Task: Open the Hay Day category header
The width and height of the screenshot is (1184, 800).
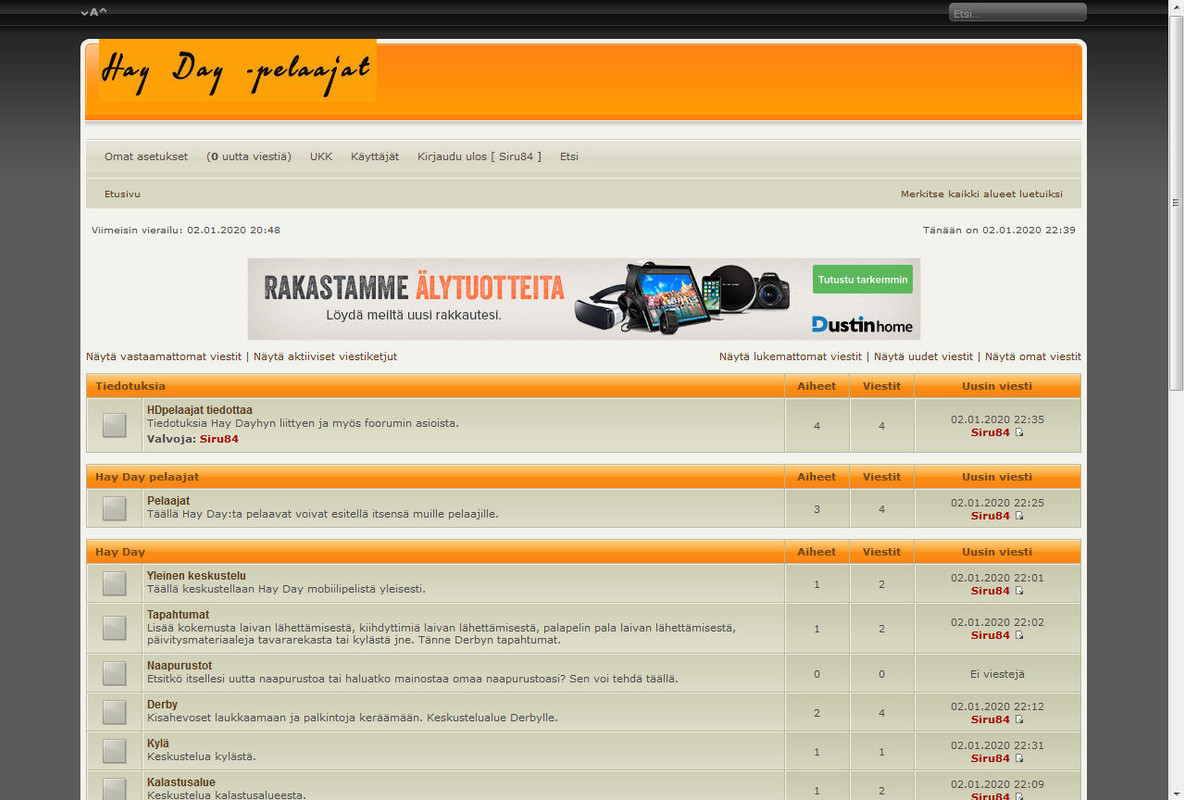Action: click(x=120, y=552)
